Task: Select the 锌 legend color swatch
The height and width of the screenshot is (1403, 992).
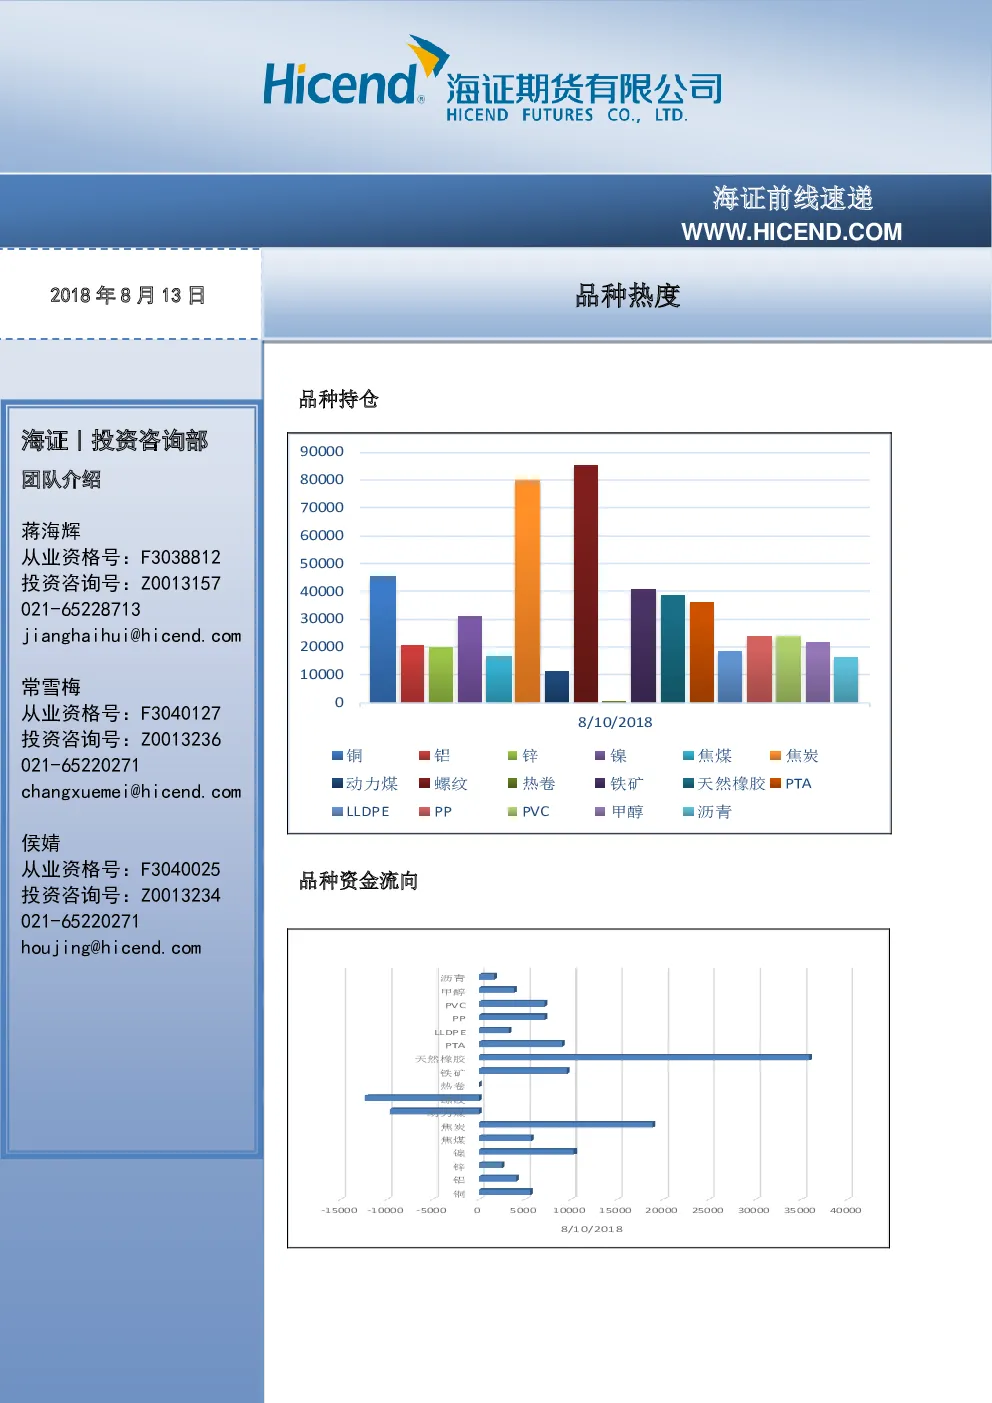Action: pyautogui.click(x=512, y=756)
